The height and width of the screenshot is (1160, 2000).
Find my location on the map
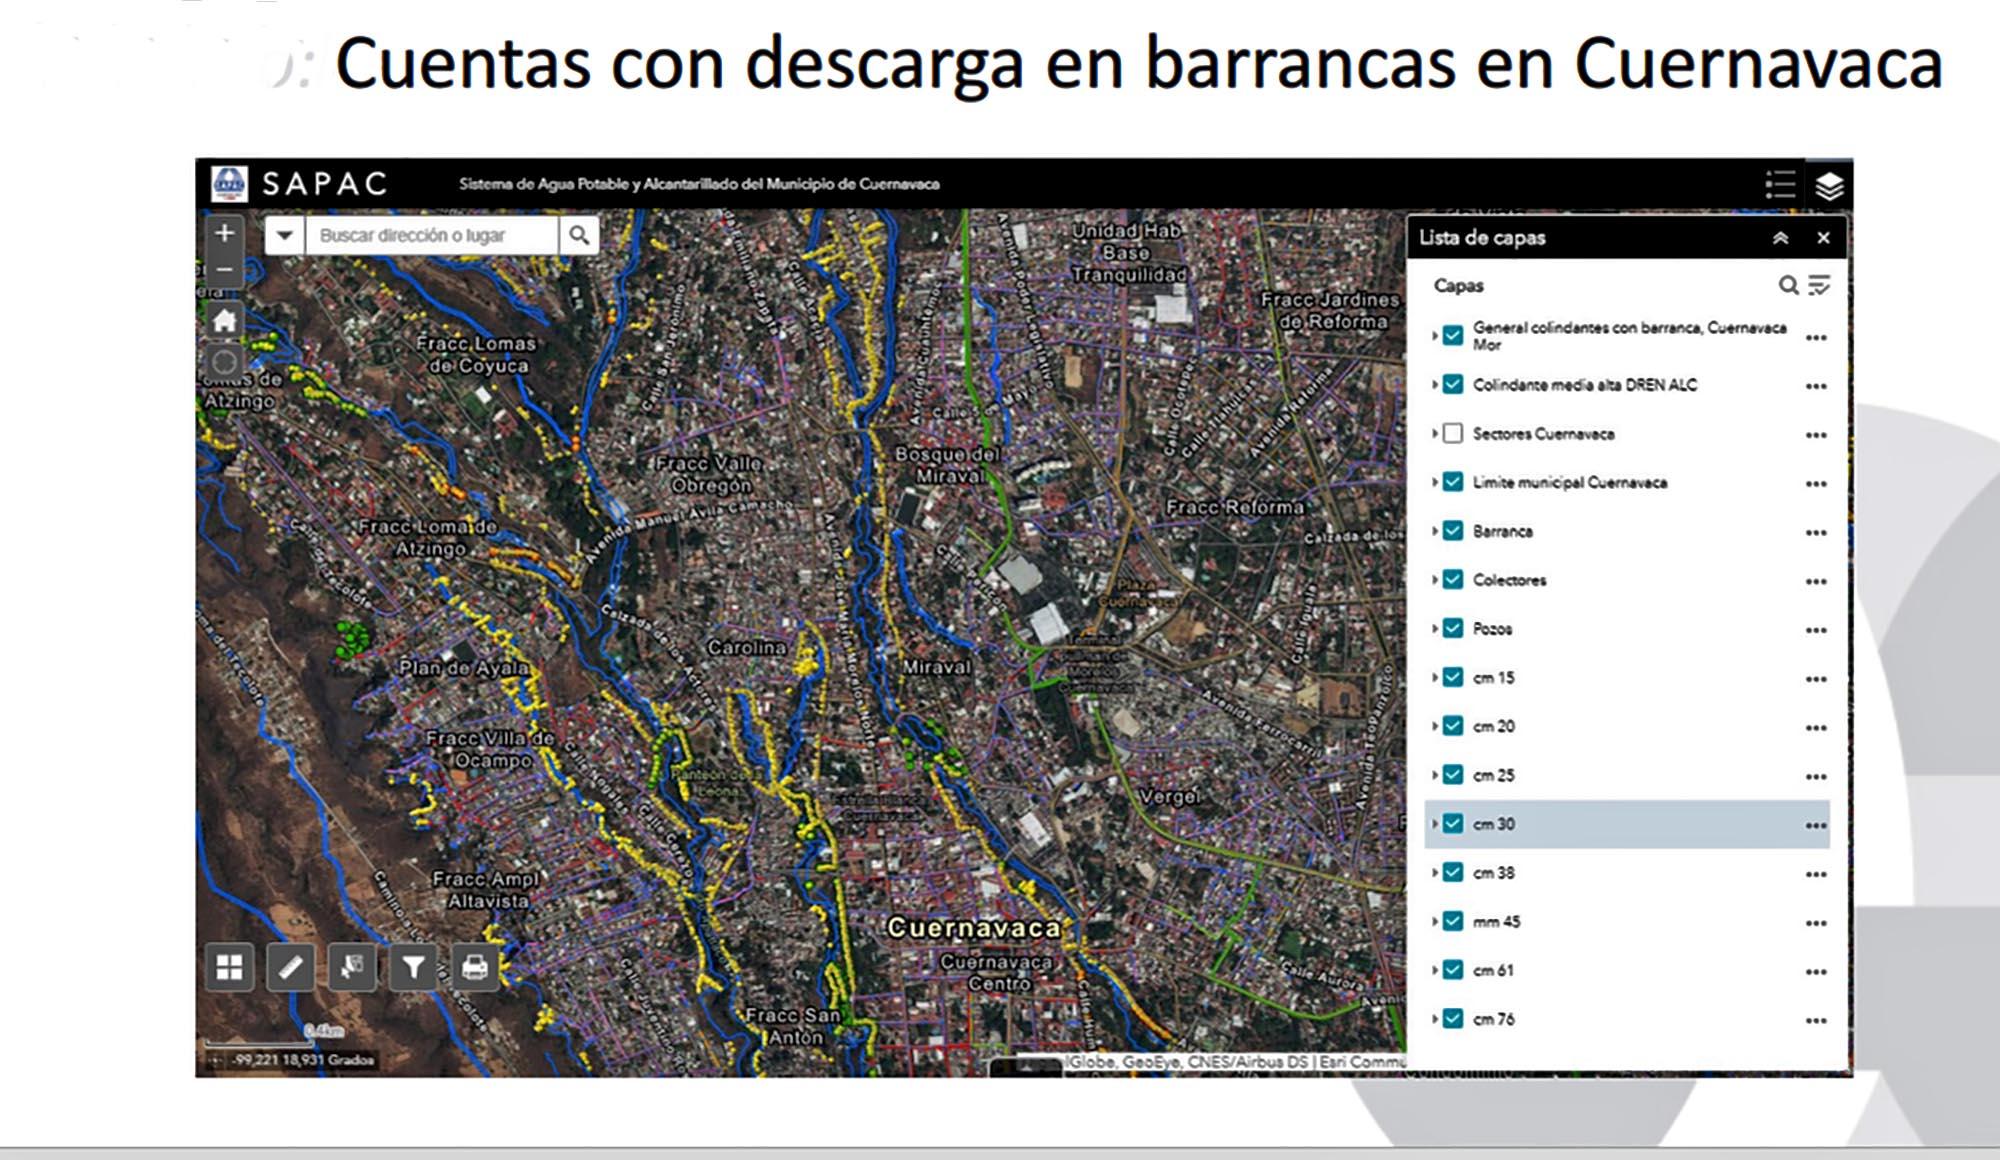pyautogui.click(x=225, y=362)
